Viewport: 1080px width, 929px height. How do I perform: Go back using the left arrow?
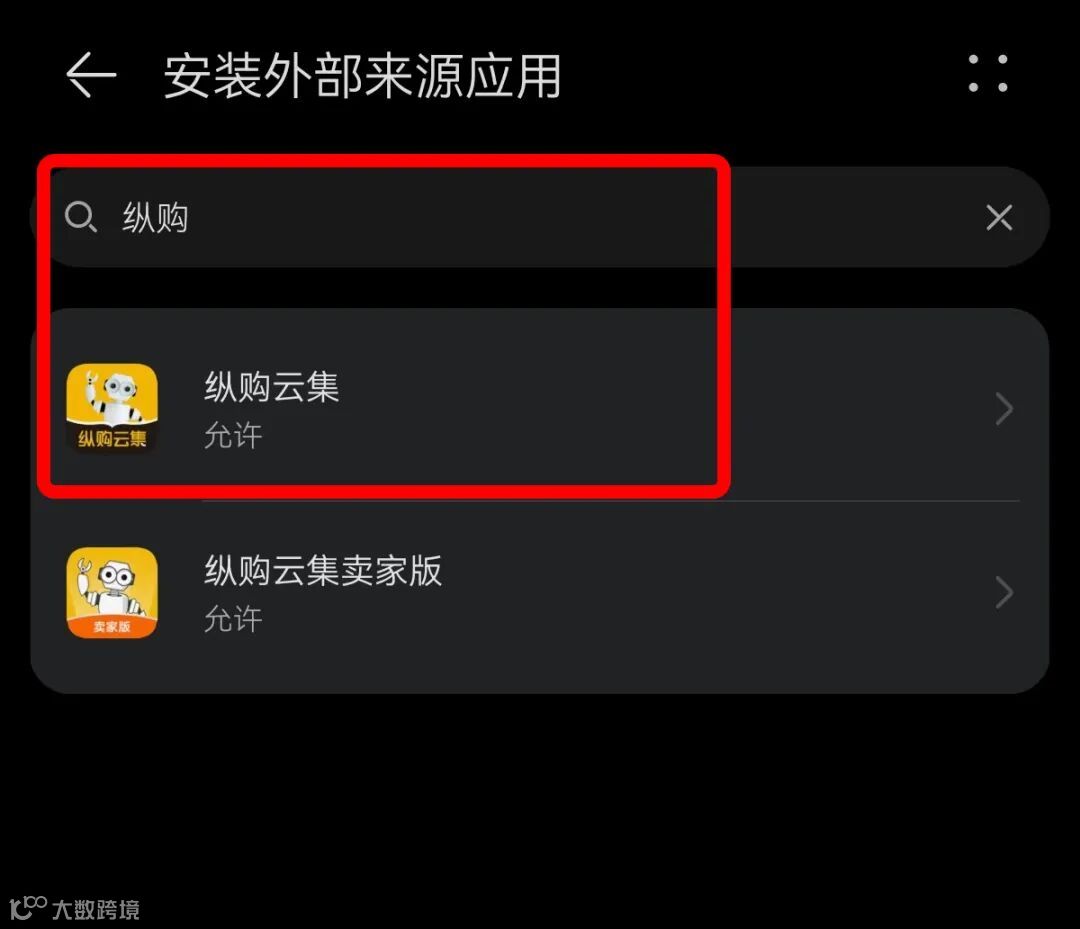tap(91, 74)
